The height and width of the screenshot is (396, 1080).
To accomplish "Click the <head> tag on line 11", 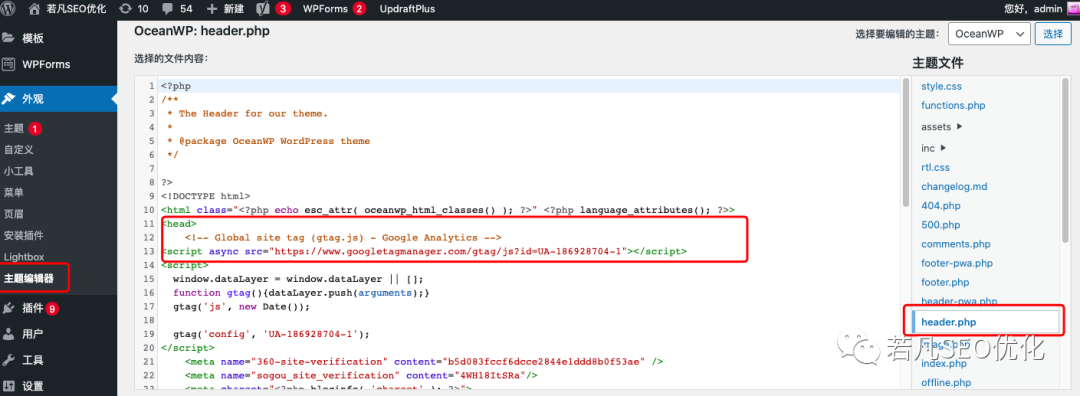I will coord(179,224).
